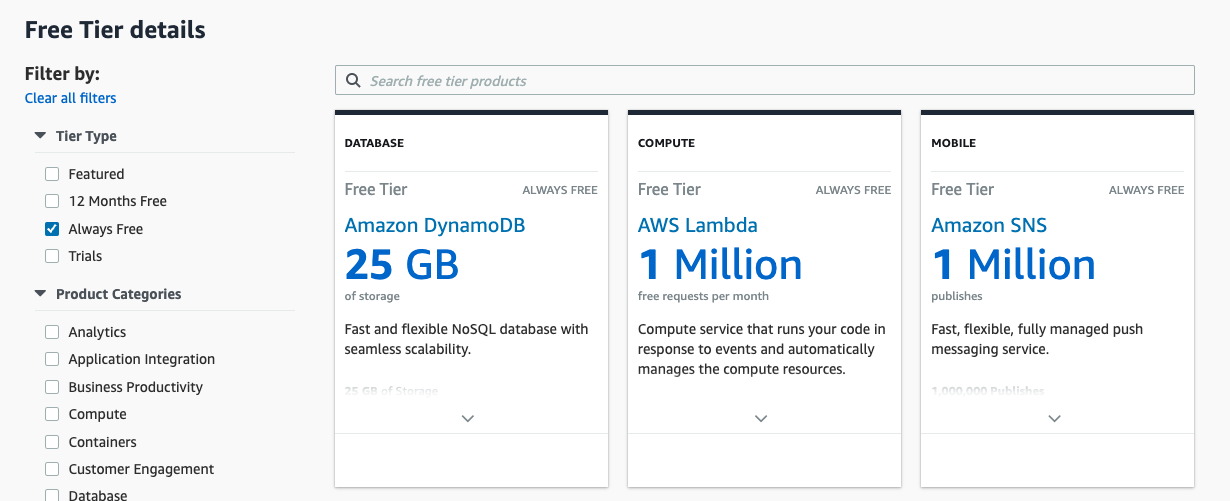
Task: Collapse the Tier Type filter section
Action: click(x=40, y=136)
